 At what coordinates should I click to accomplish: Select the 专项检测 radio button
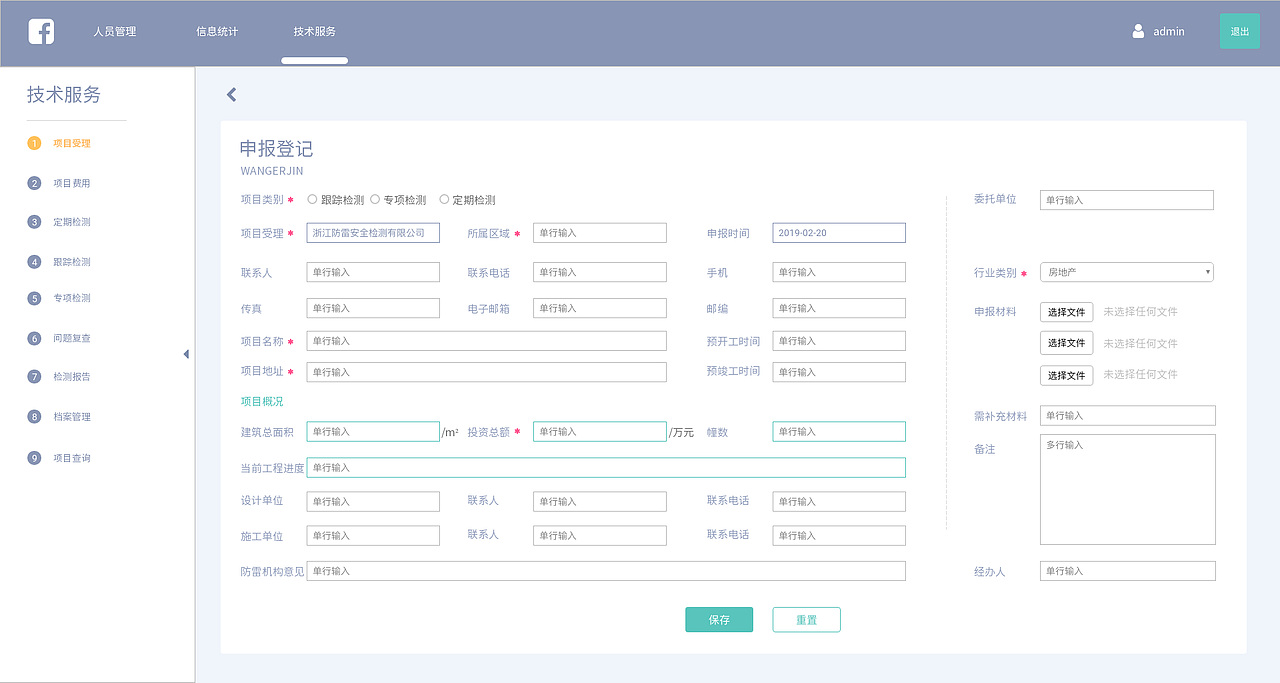click(375, 198)
